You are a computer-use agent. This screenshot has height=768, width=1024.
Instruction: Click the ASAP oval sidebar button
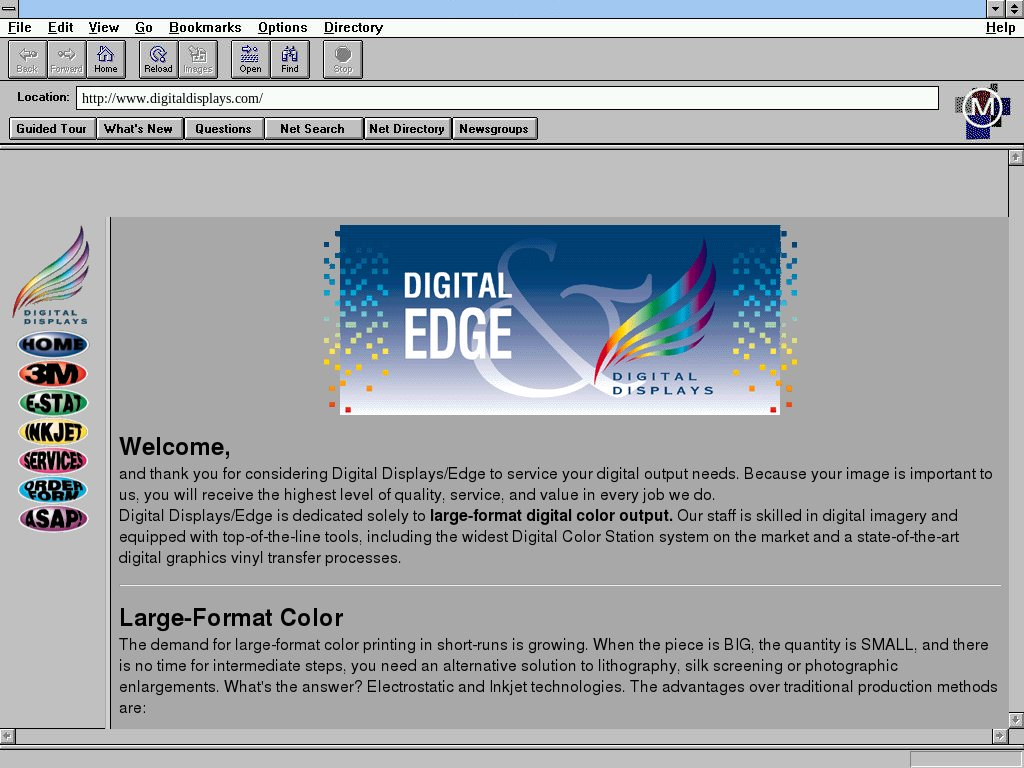(x=53, y=519)
